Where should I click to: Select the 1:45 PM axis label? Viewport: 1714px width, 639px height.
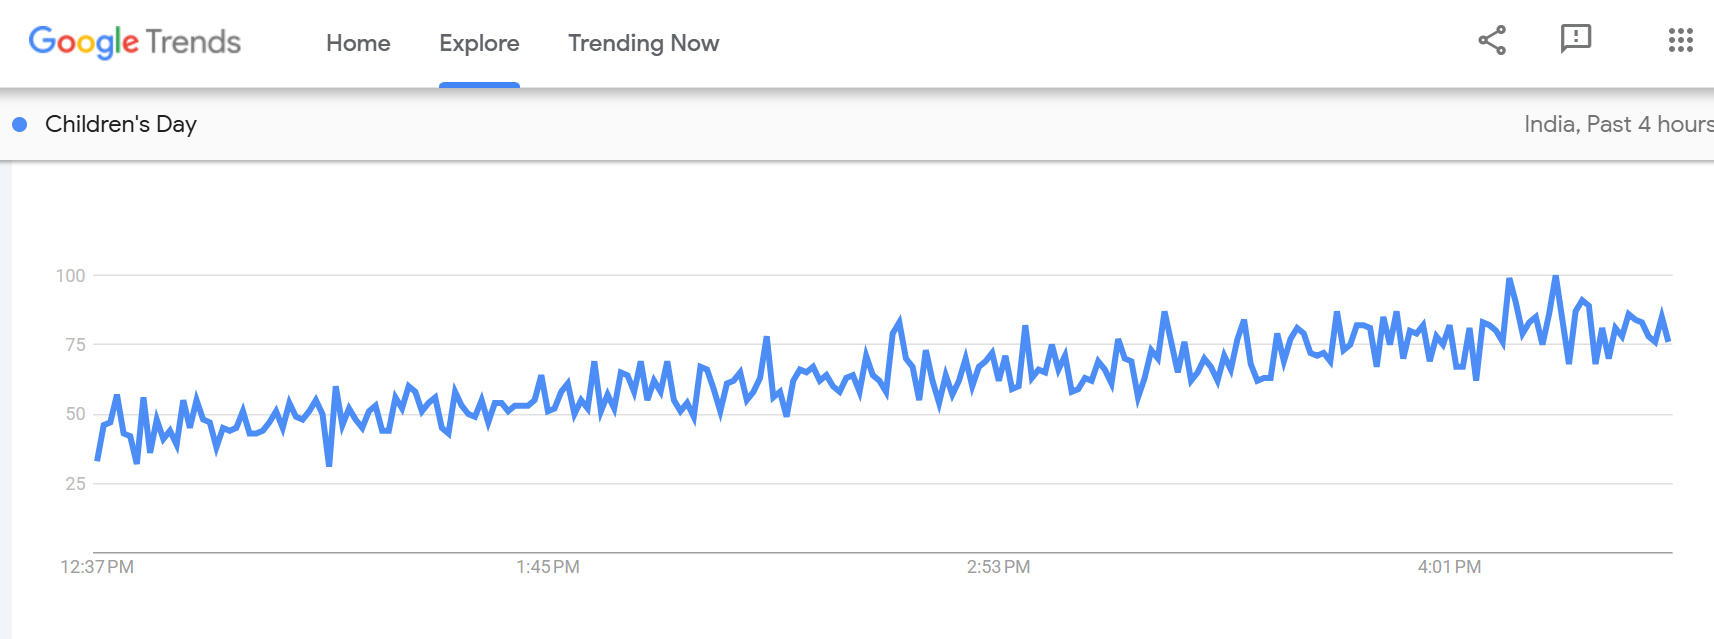(x=547, y=567)
